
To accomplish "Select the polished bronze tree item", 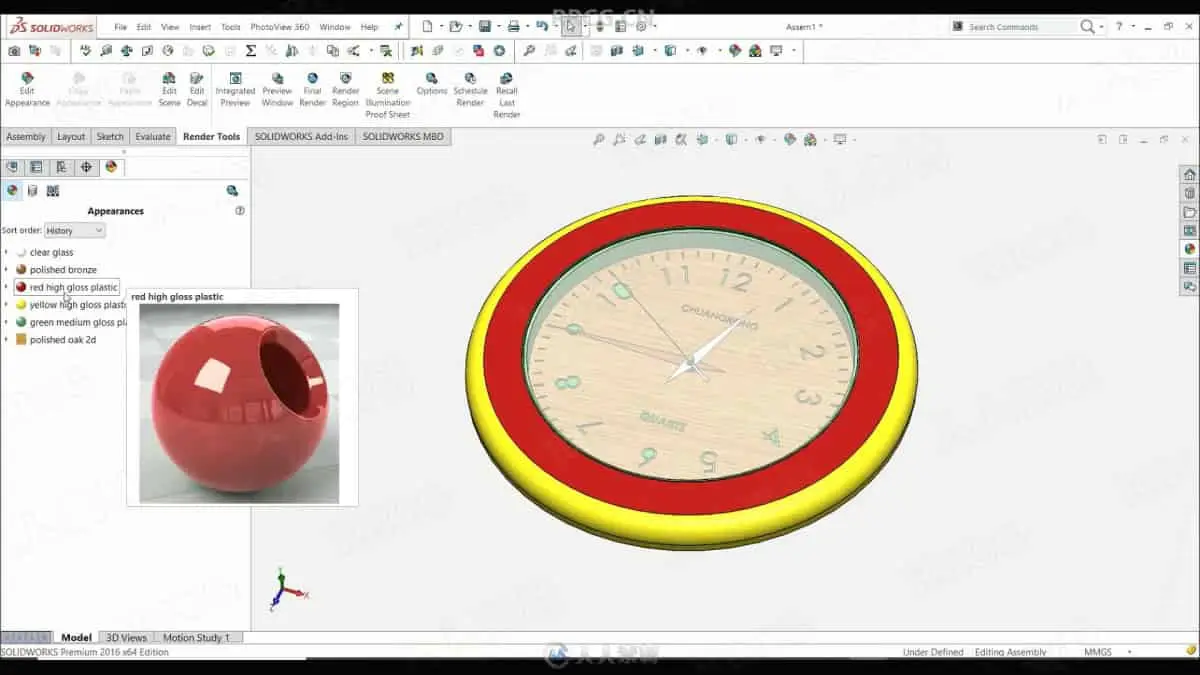I will point(63,270).
